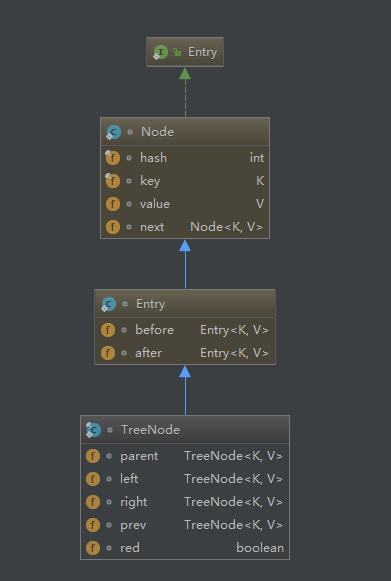391x581 pixels.
Task: Click the field icon of parent
Action: pyautogui.click(x=93, y=456)
